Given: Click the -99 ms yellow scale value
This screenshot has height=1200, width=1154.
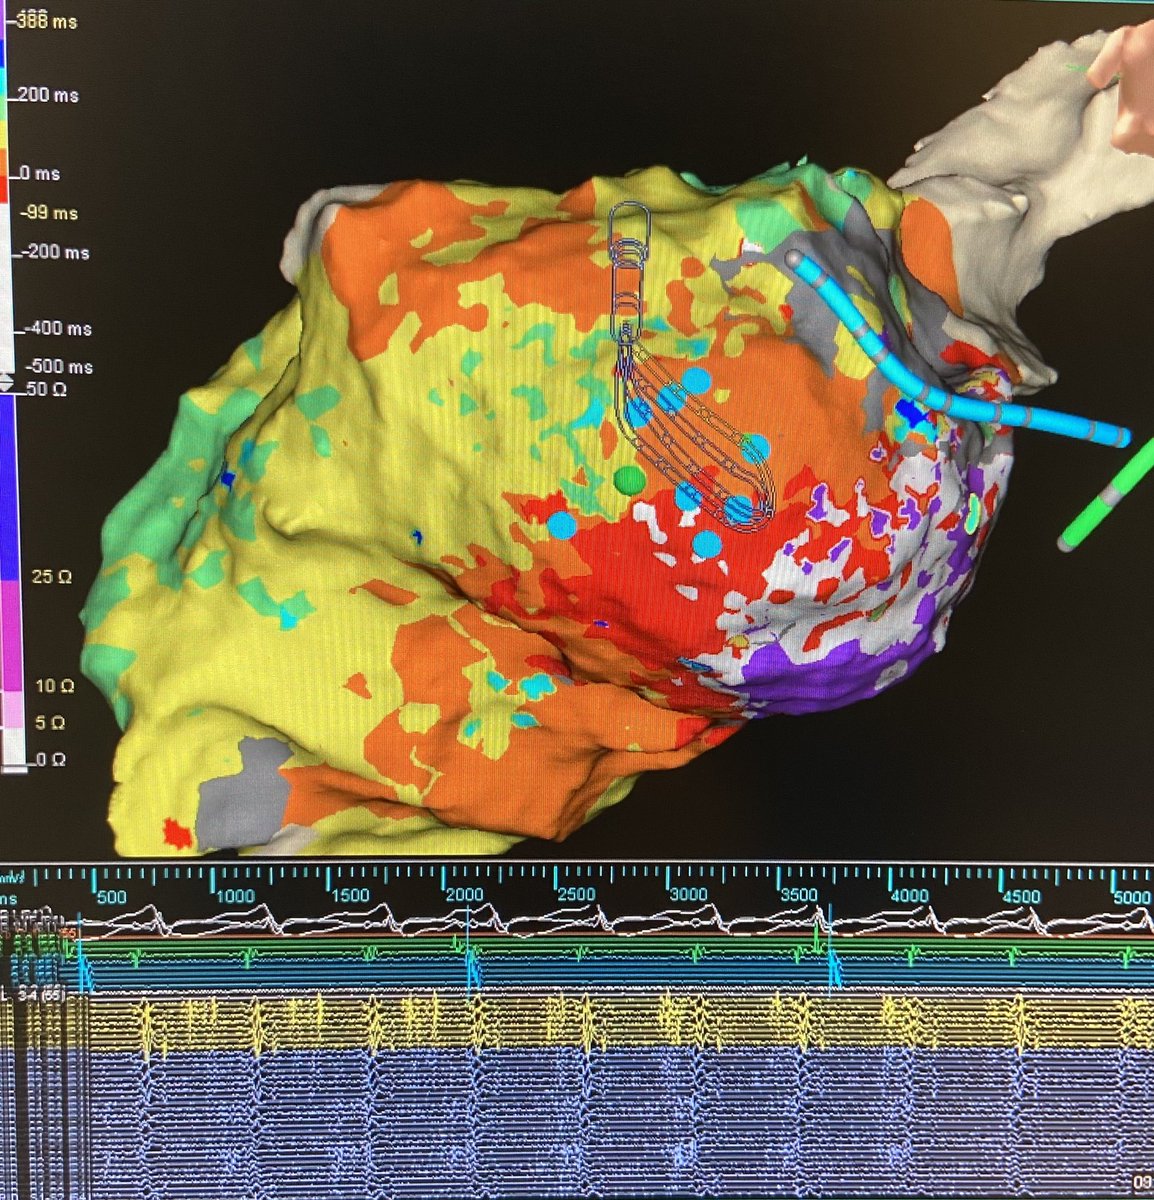Looking at the screenshot, I should click(49, 213).
